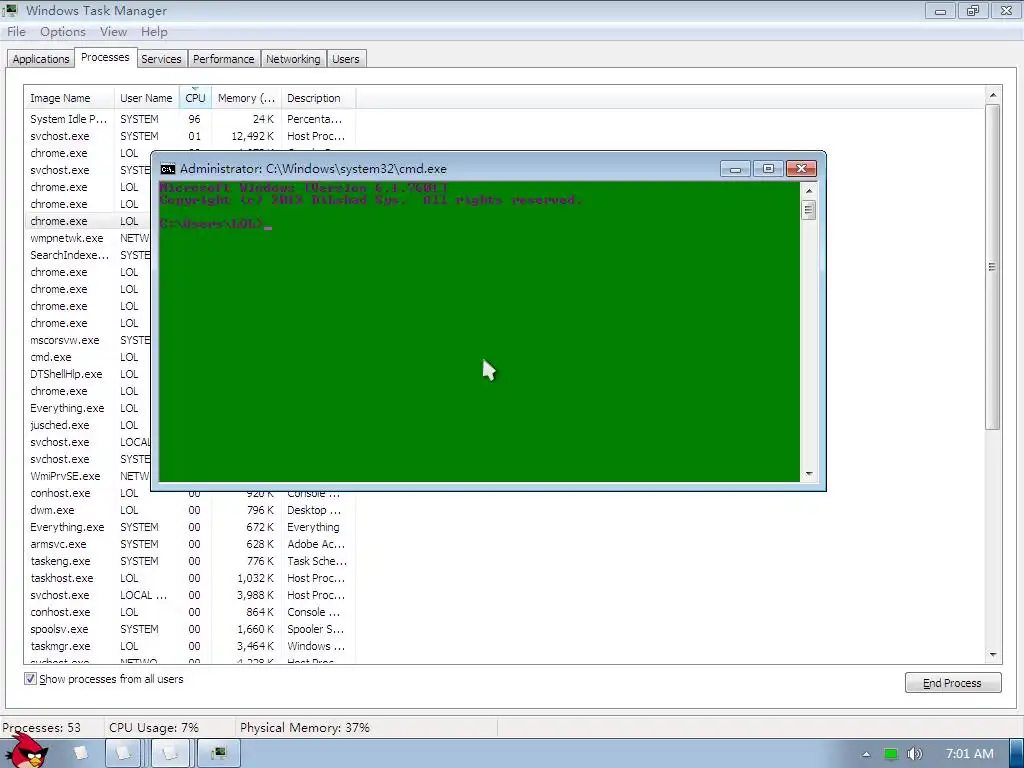Click cmd window scrollbar up arrow
The height and width of the screenshot is (768, 1024).
tap(809, 191)
